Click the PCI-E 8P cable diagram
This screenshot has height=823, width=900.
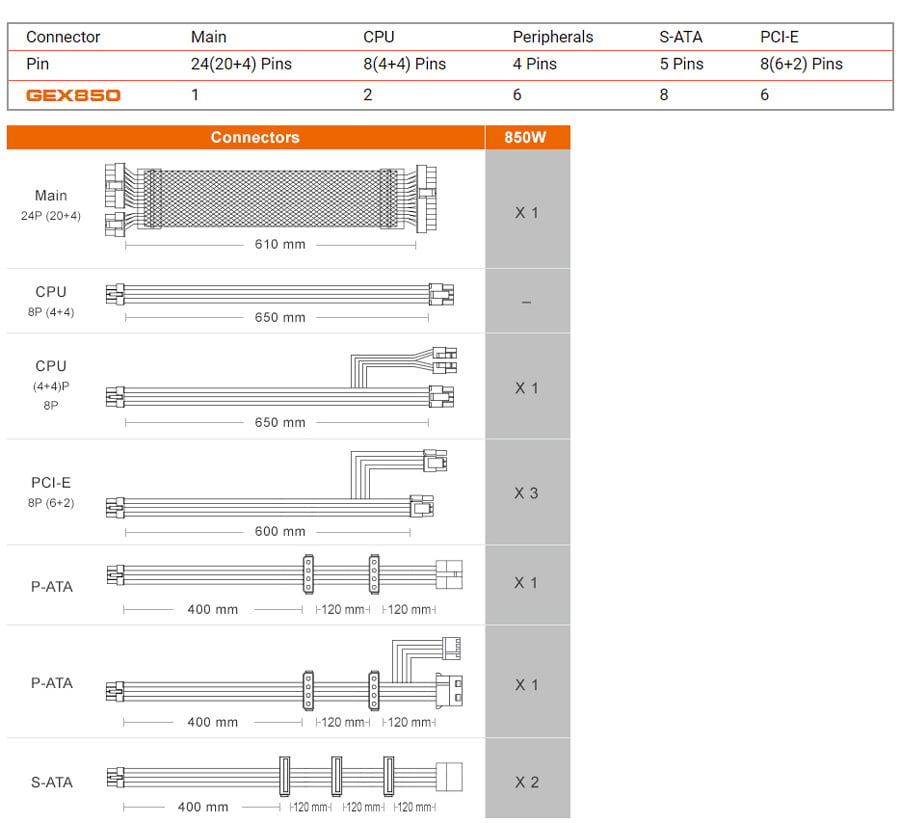(x=277, y=484)
